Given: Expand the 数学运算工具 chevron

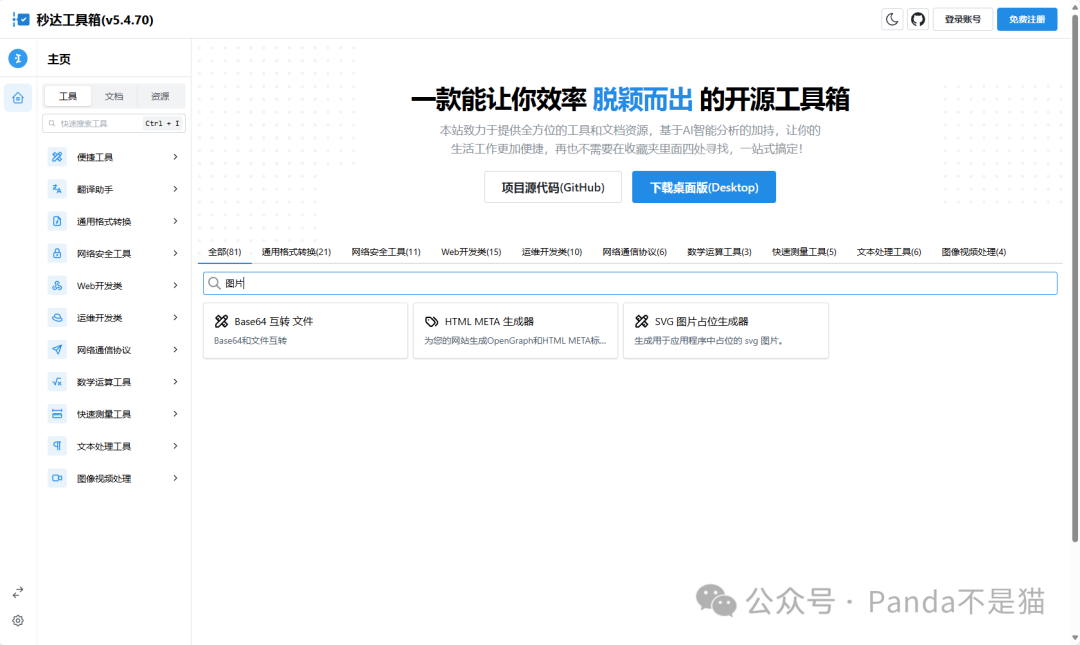Looking at the screenshot, I should (176, 382).
